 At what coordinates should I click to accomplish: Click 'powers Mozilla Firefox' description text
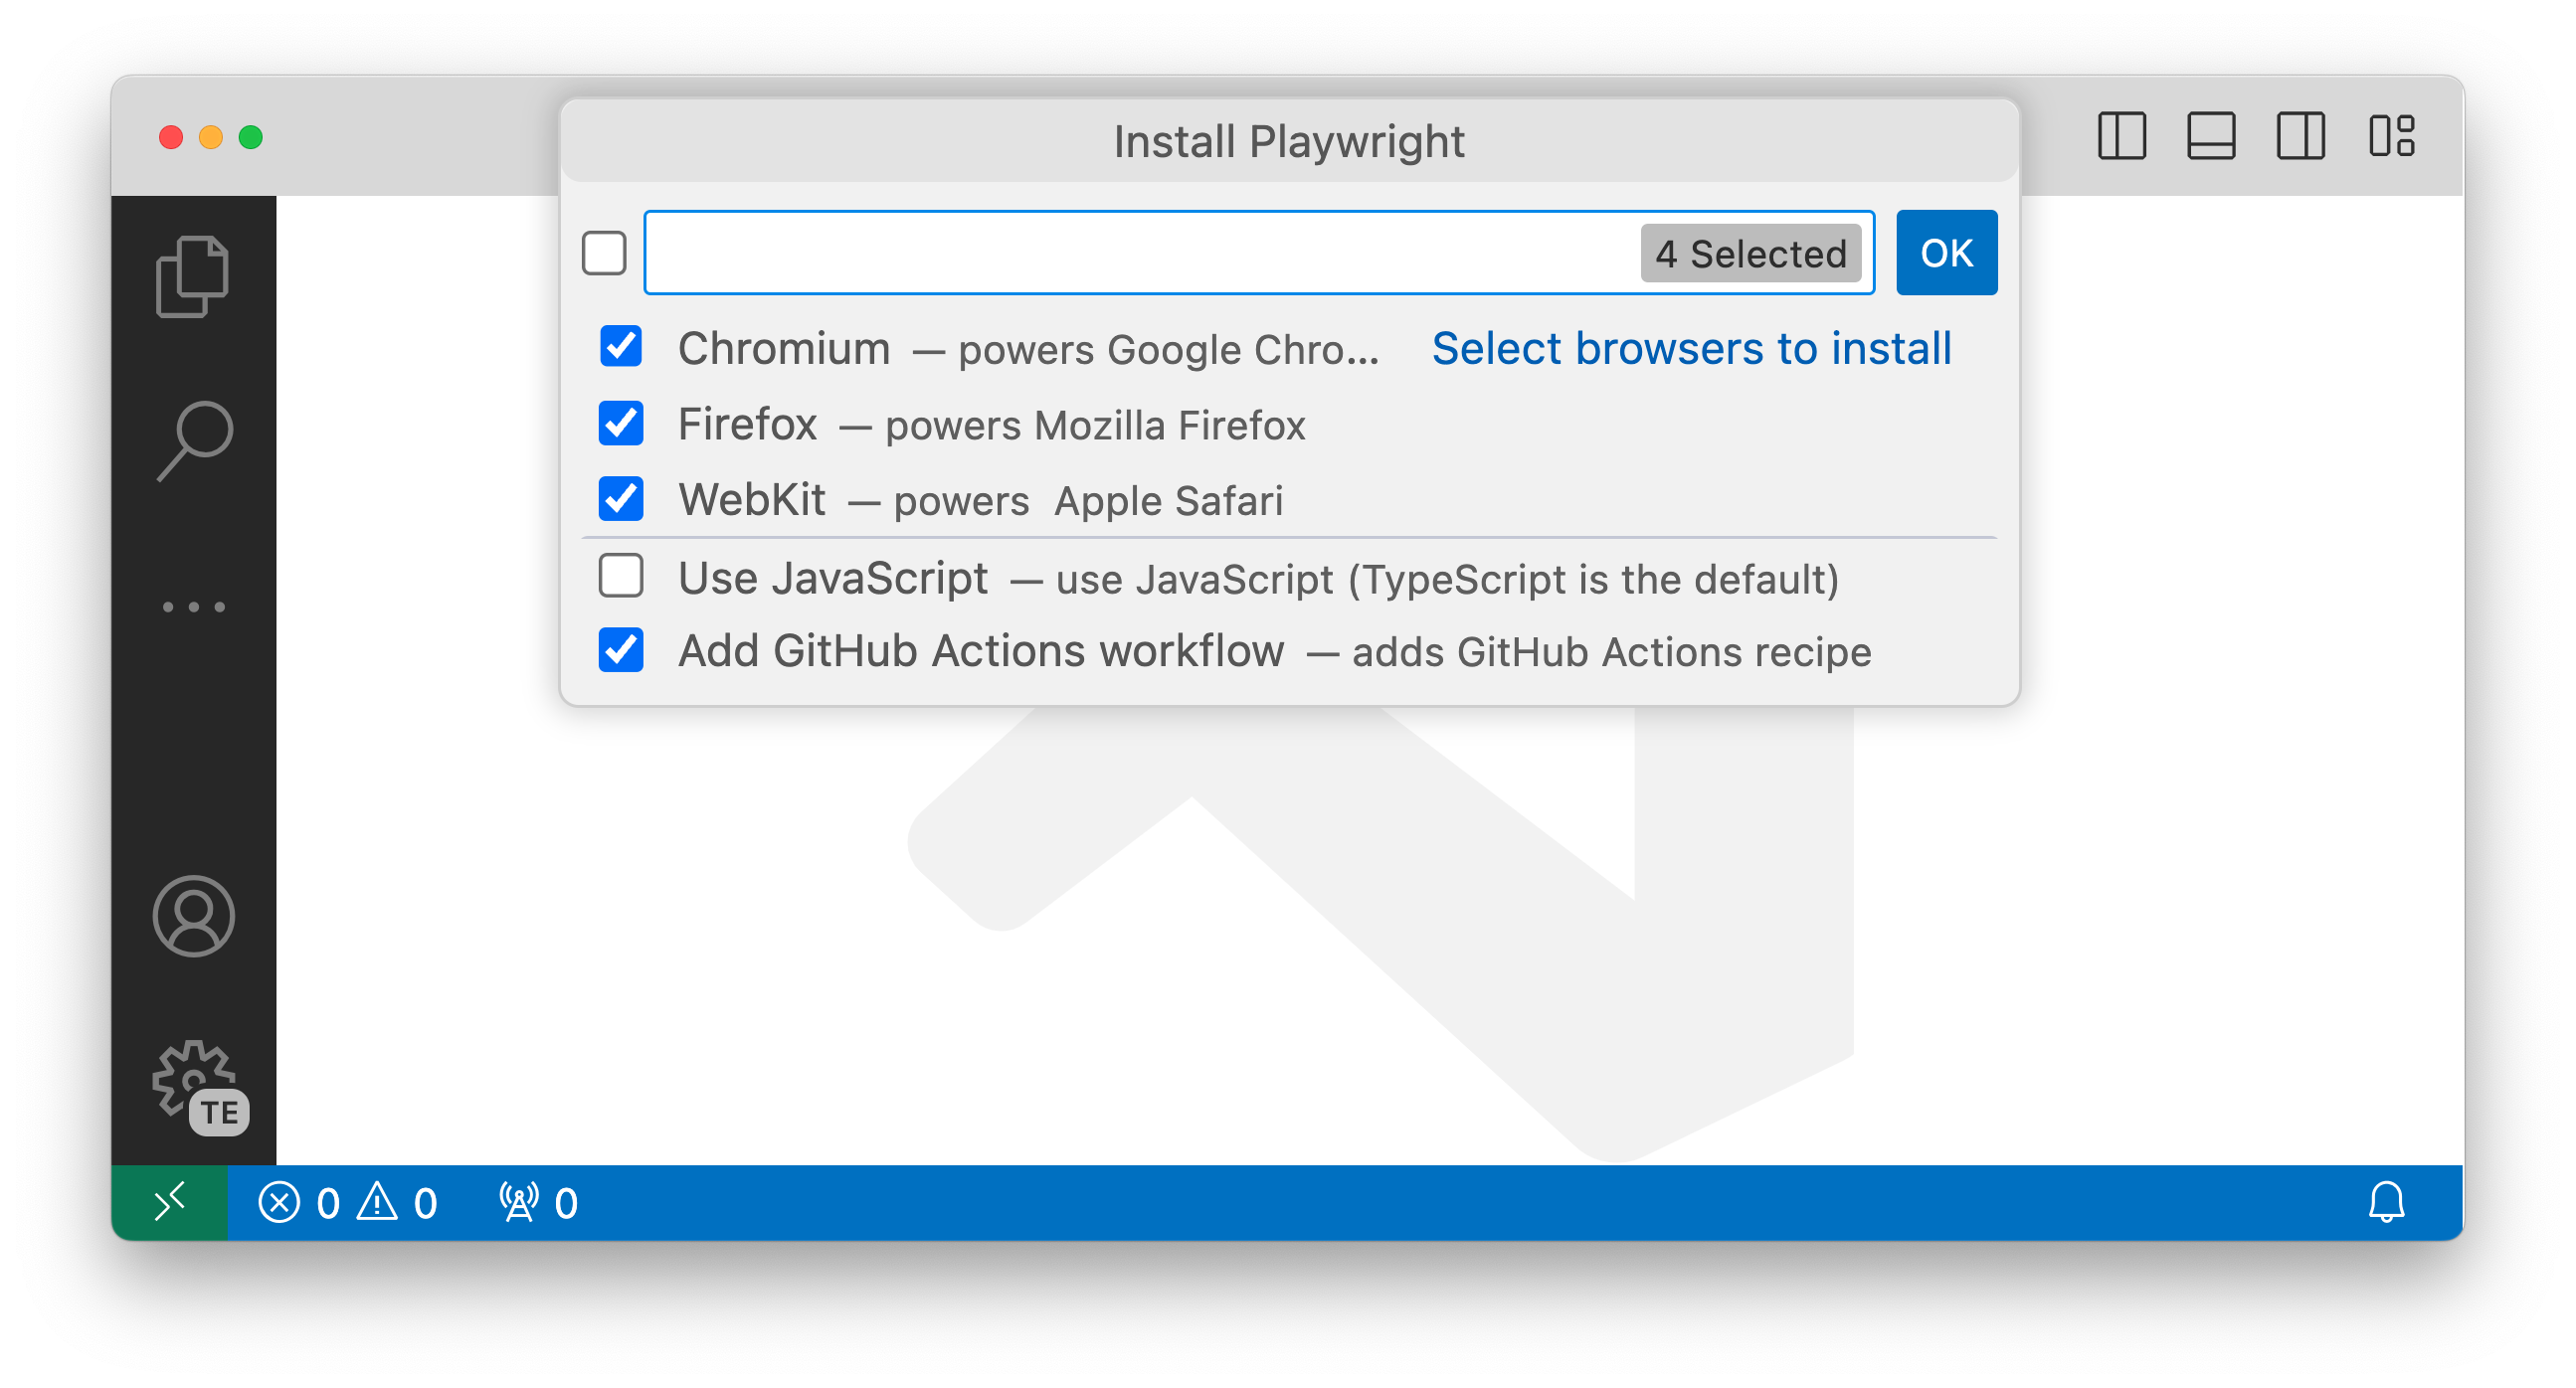tap(1095, 426)
